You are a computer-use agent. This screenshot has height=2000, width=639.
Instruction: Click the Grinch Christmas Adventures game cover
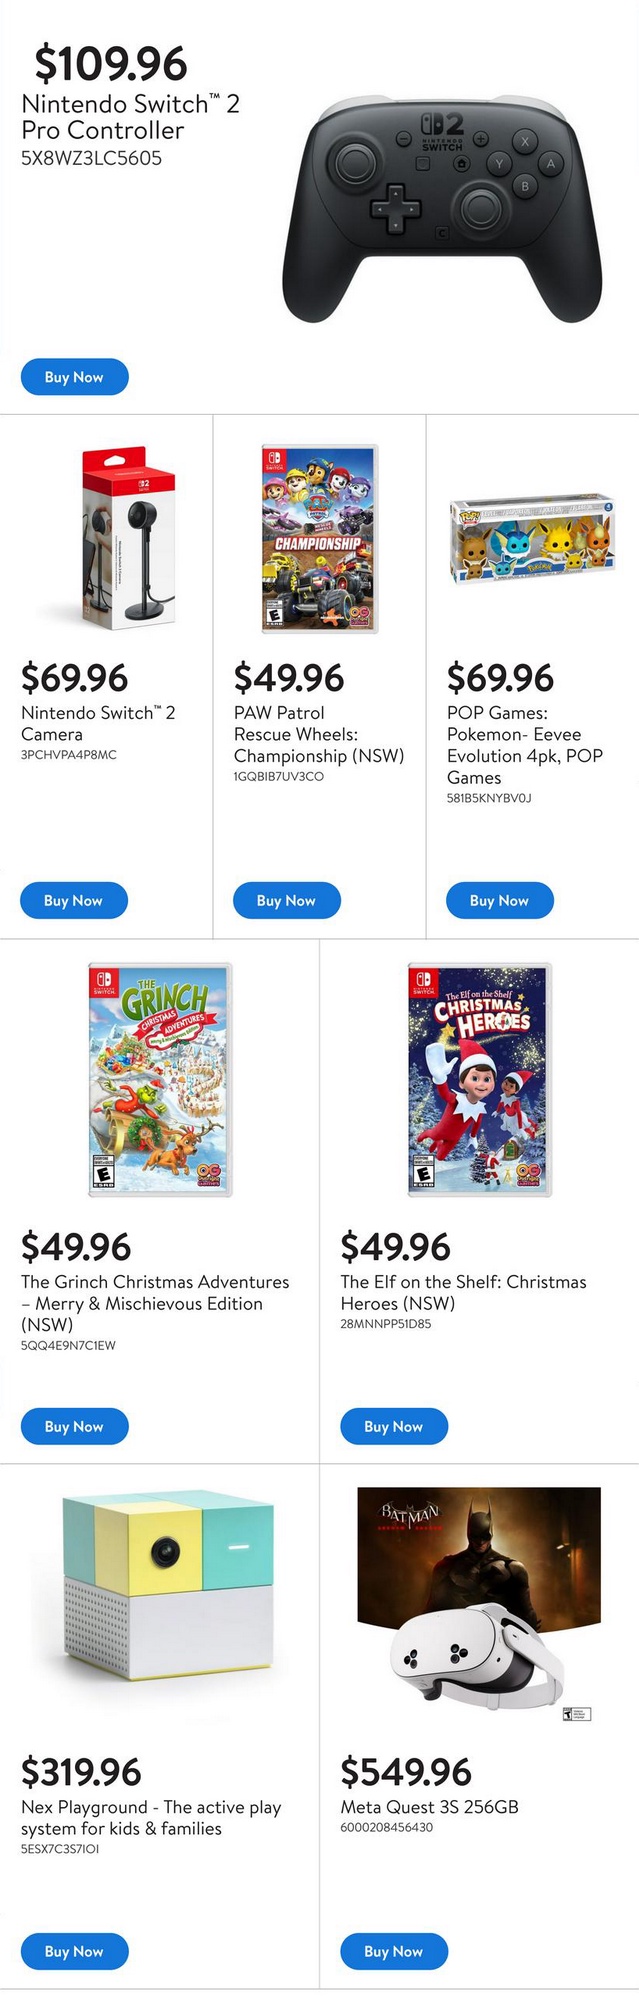click(x=160, y=1078)
